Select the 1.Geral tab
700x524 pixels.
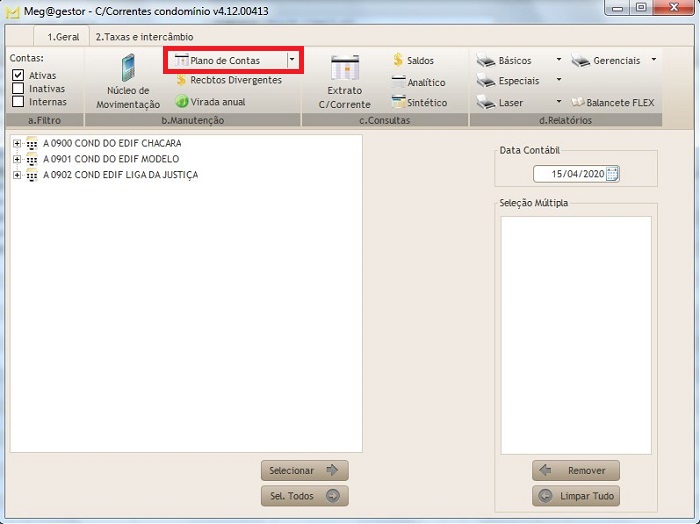(63, 37)
